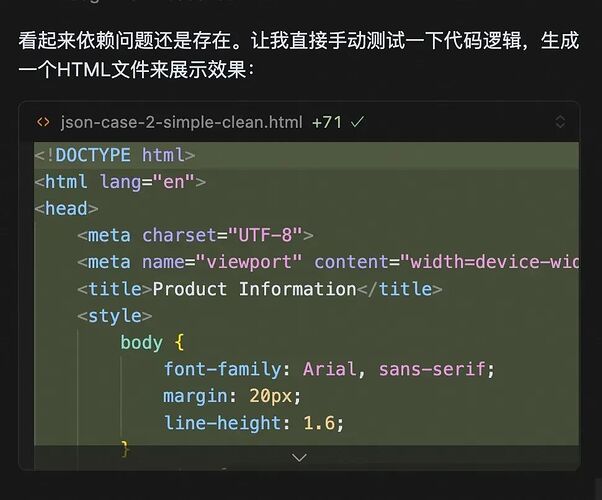This screenshot has width=602, height=500.
Task: Click the font-family: Arial, sans-serif line
Action: pos(329,369)
